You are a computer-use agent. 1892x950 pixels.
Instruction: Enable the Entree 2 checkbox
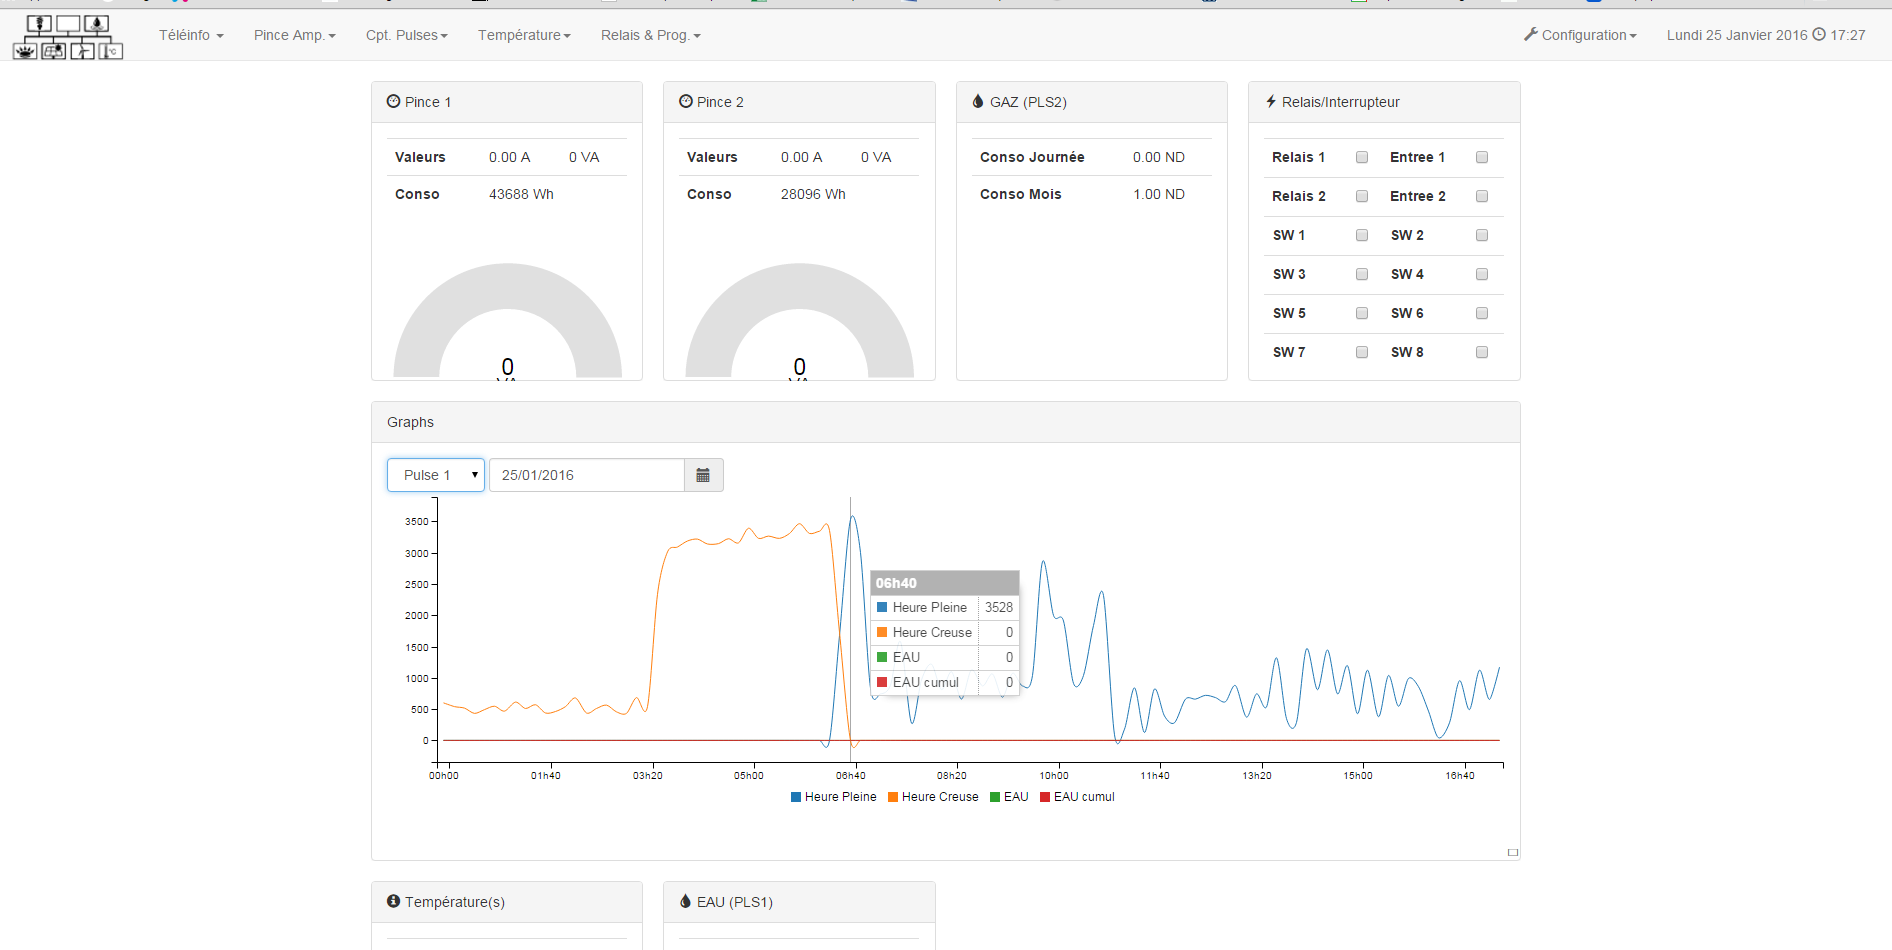[1481, 196]
